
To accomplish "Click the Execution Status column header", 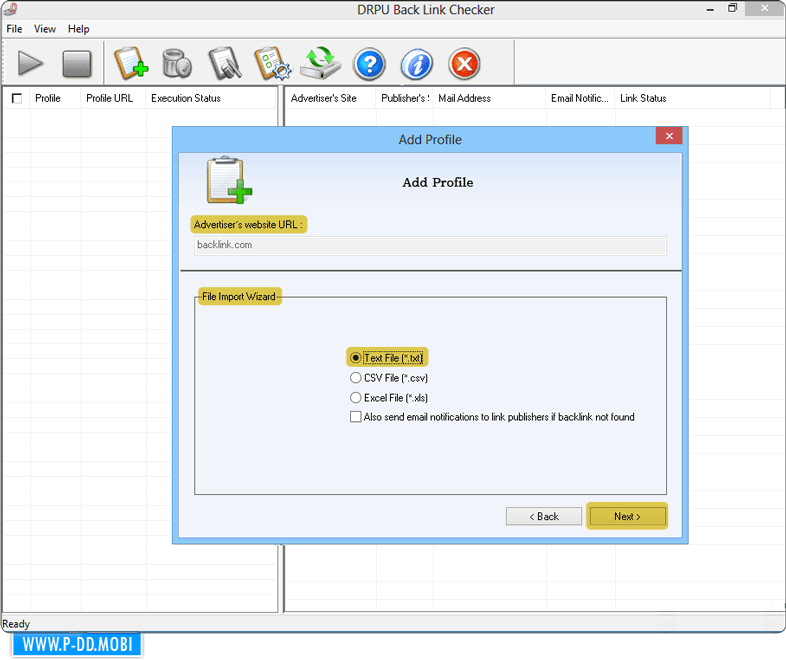I will pos(211,98).
